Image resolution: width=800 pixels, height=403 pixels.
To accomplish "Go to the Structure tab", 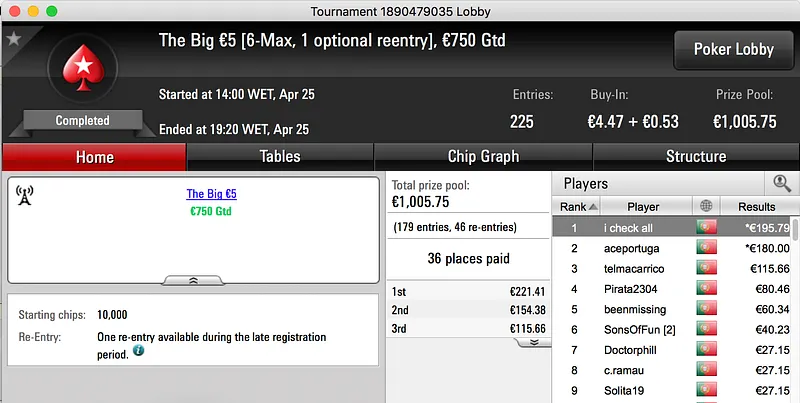I will pos(695,157).
